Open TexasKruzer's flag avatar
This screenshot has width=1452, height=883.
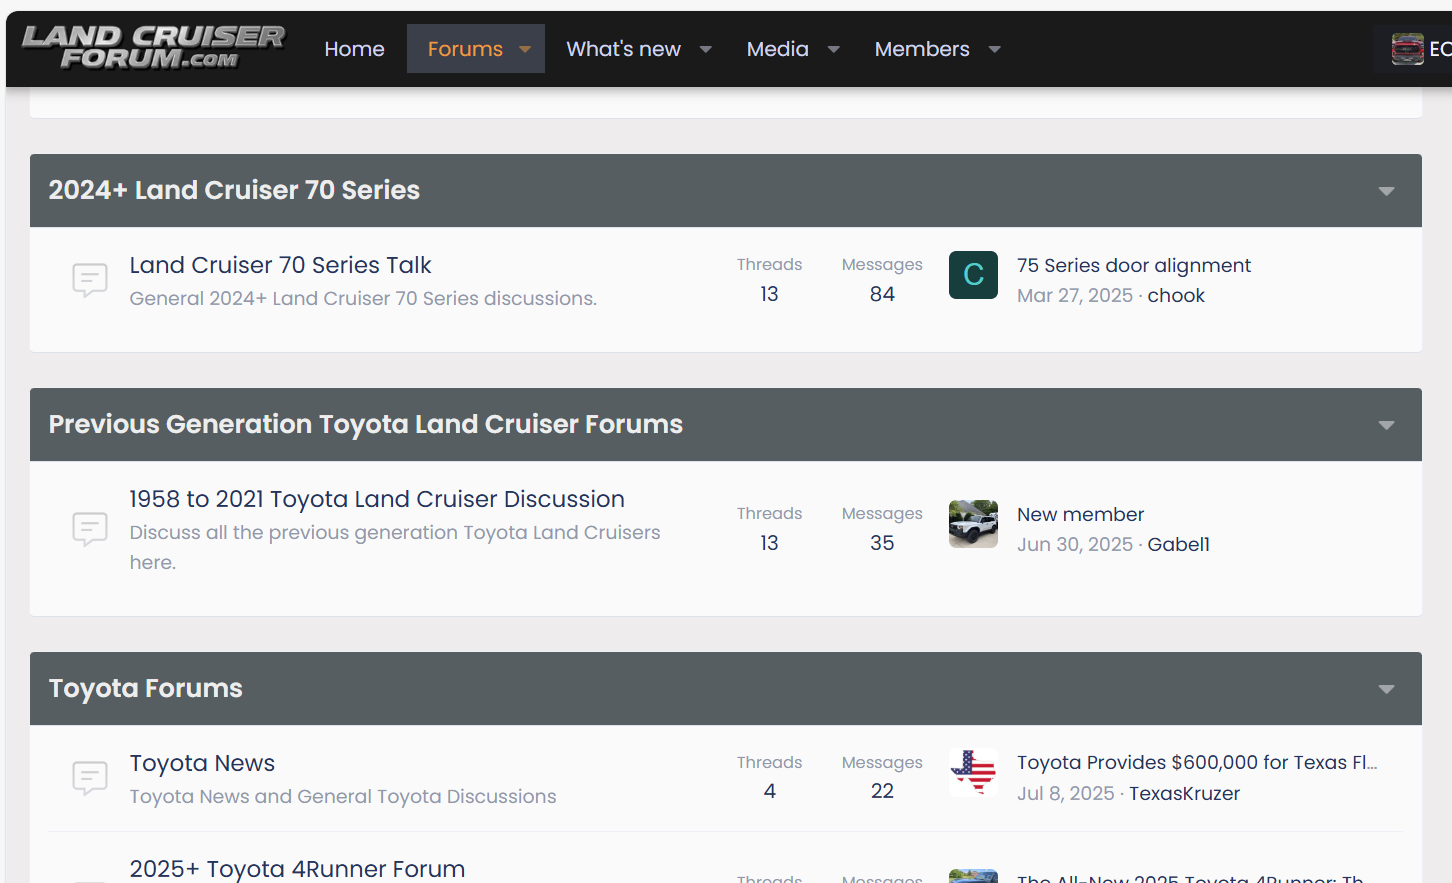click(x=973, y=773)
